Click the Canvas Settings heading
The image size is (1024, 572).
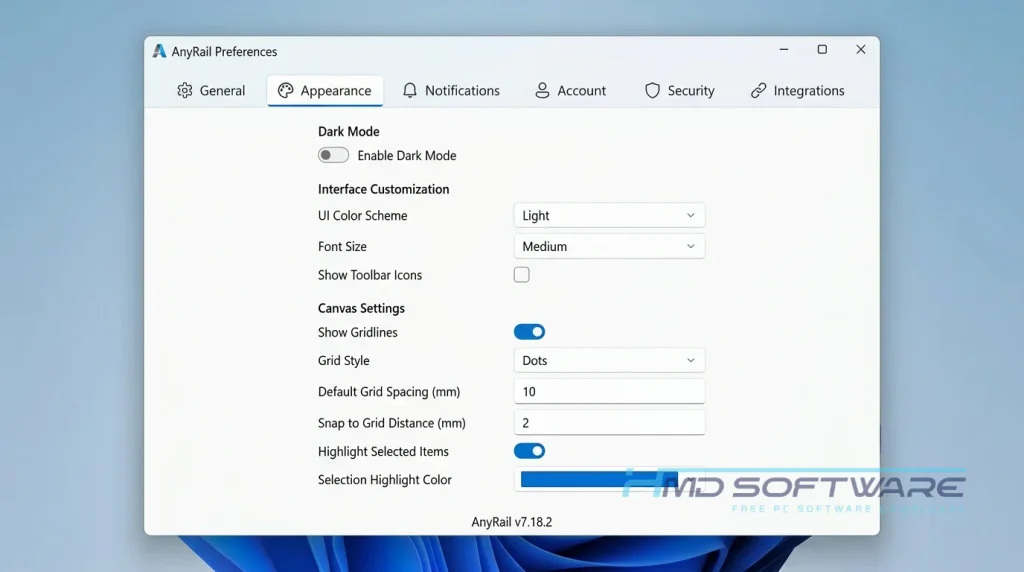pyautogui.click(x=361, y=308)
